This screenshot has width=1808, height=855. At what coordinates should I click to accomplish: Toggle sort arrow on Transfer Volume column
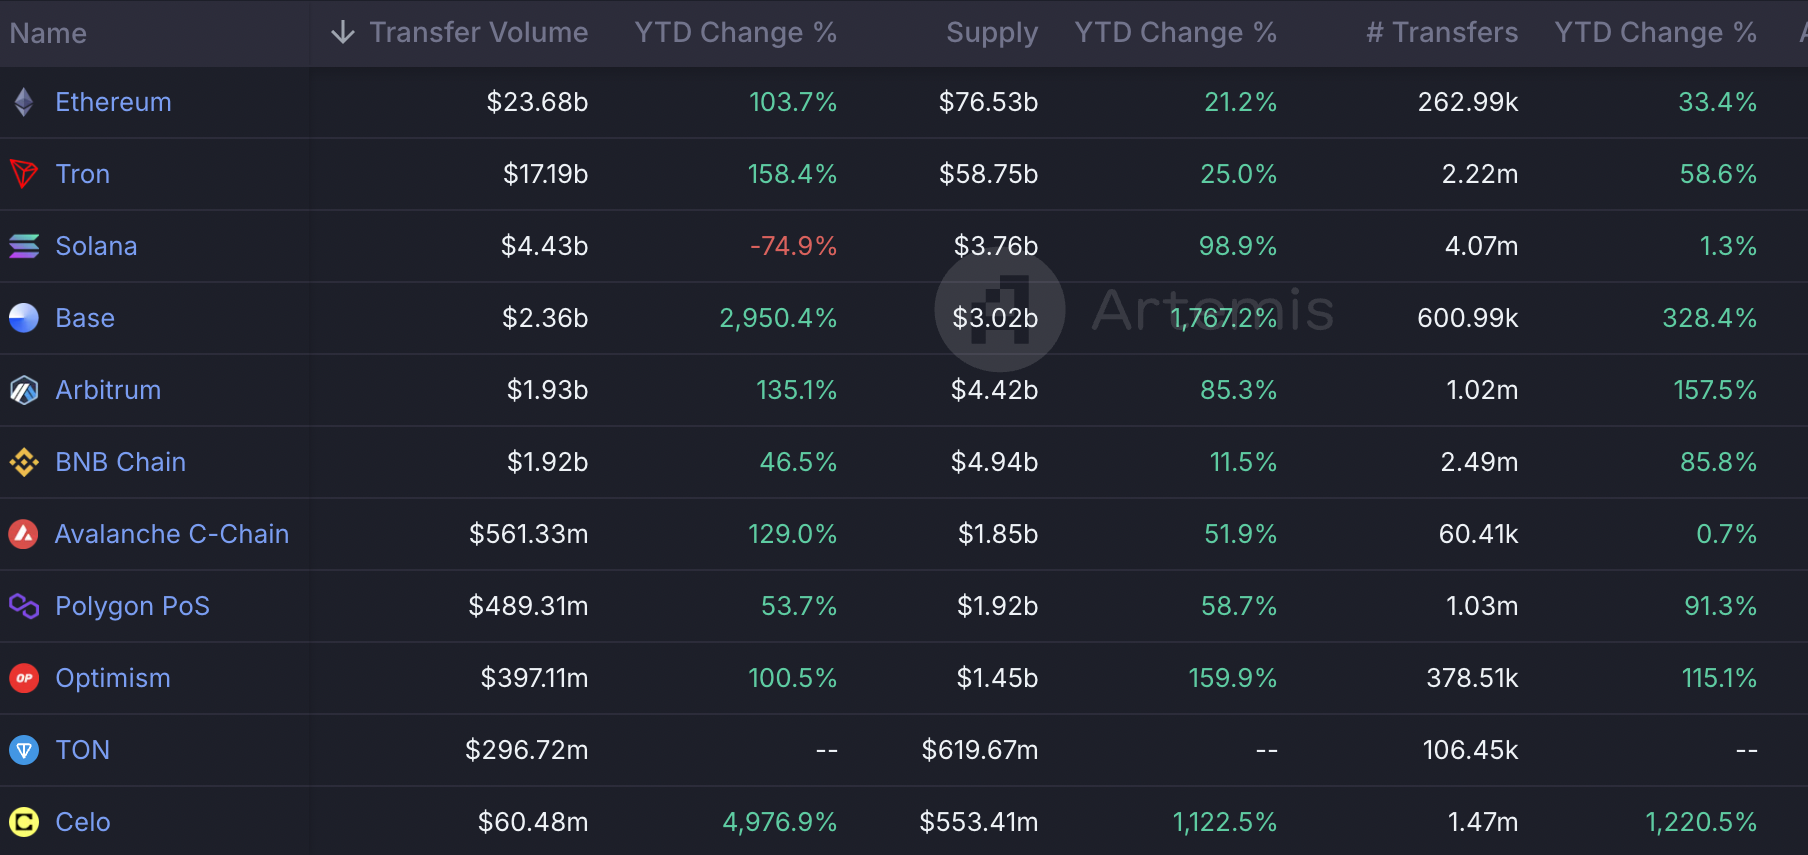[x=343, y=33]
